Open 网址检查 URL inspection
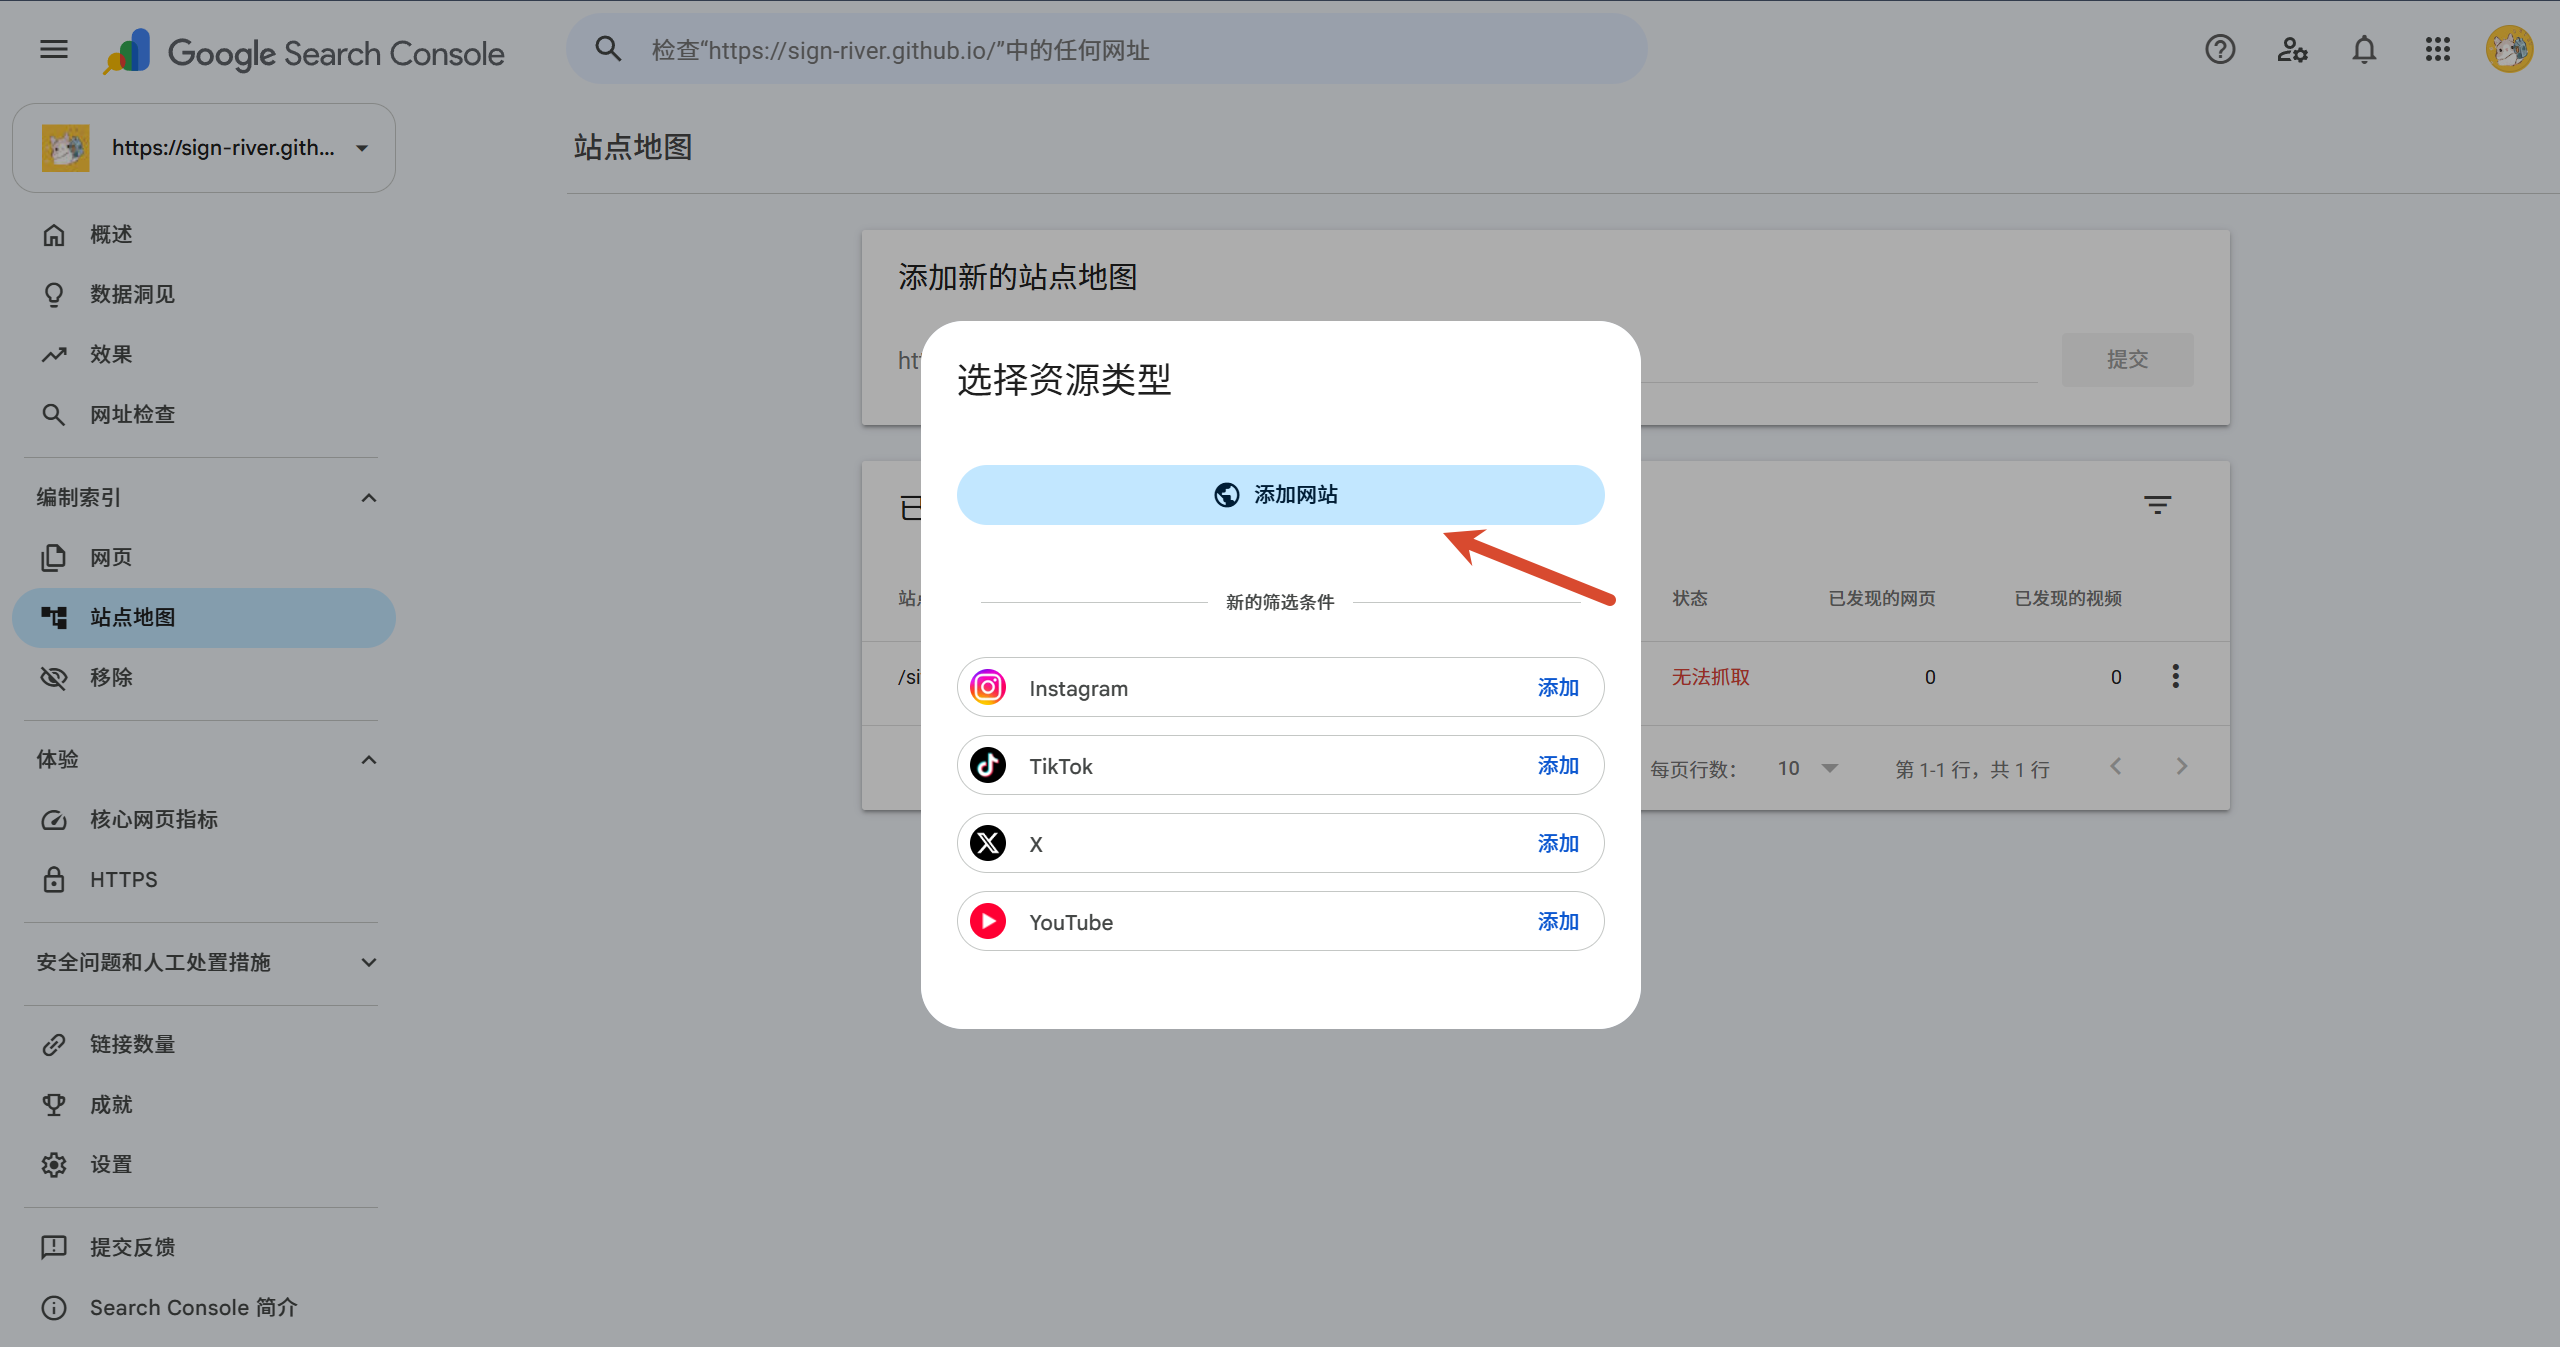 (x=204, y=415)
